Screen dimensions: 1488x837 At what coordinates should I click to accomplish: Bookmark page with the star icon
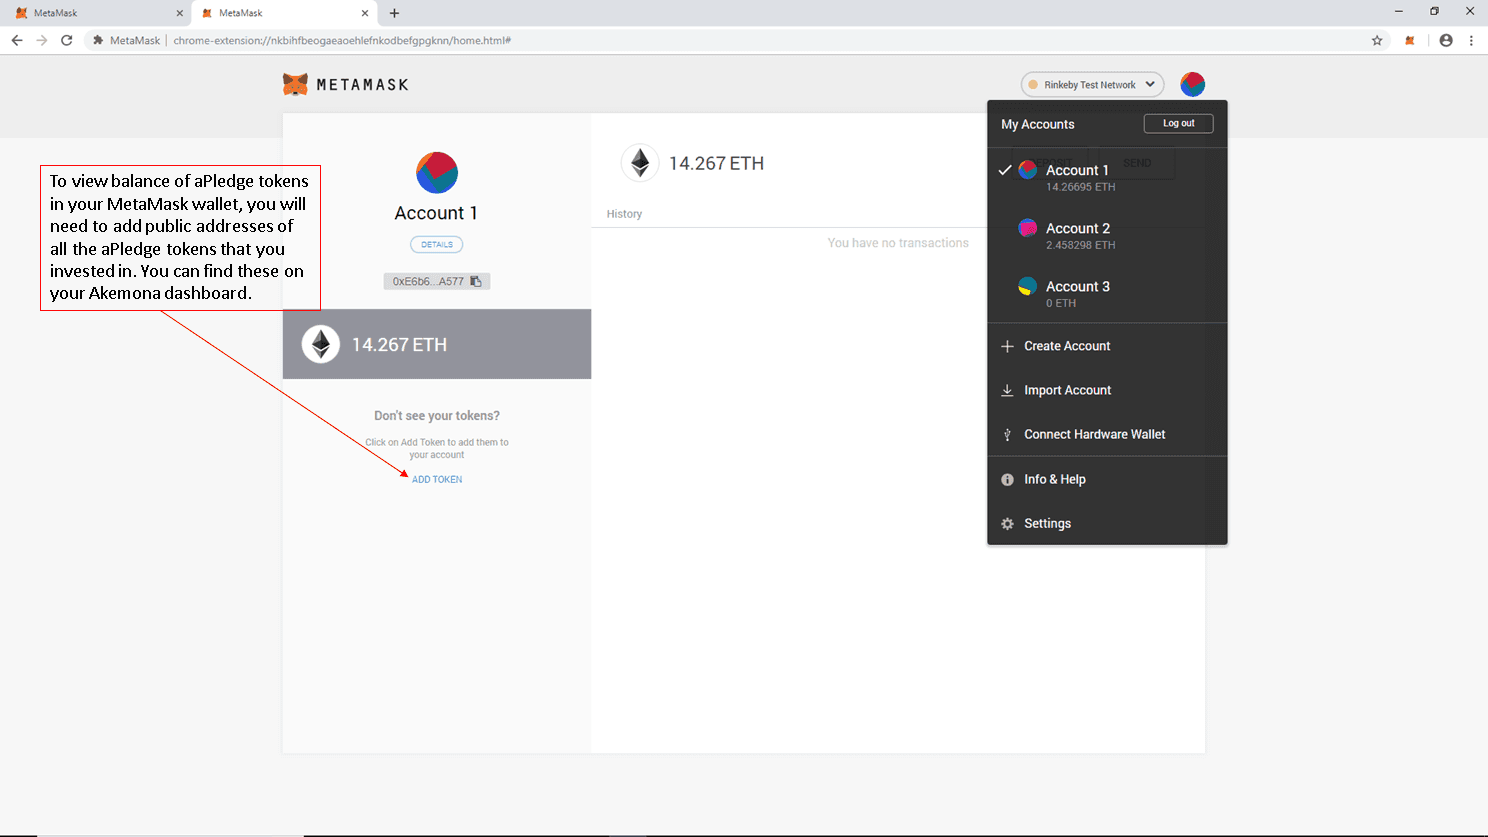point(1377,40)
